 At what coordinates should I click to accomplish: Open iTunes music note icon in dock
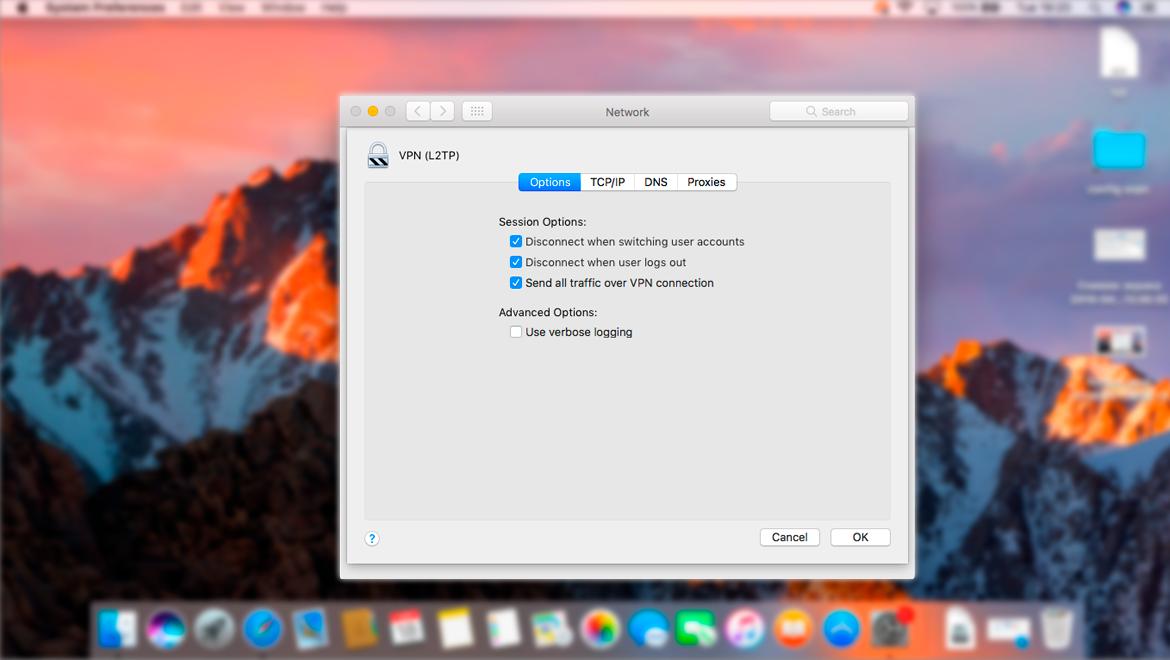(x=745, y=629)
